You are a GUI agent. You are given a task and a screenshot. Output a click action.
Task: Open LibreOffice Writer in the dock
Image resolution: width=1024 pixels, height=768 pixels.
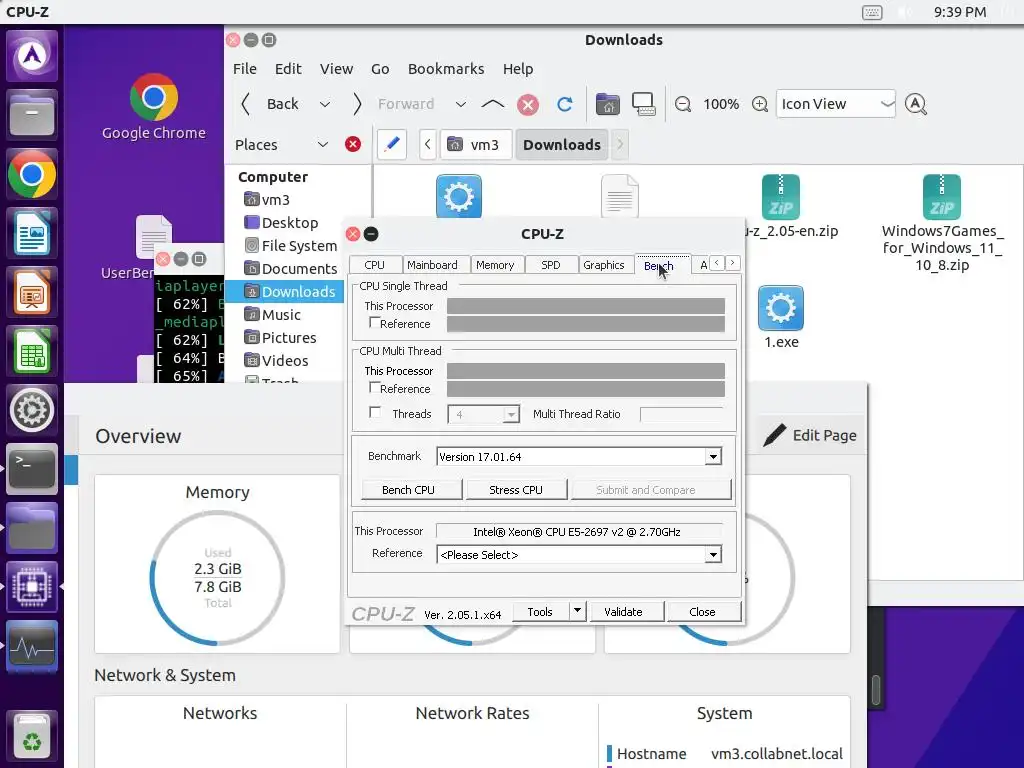[31, 233]
